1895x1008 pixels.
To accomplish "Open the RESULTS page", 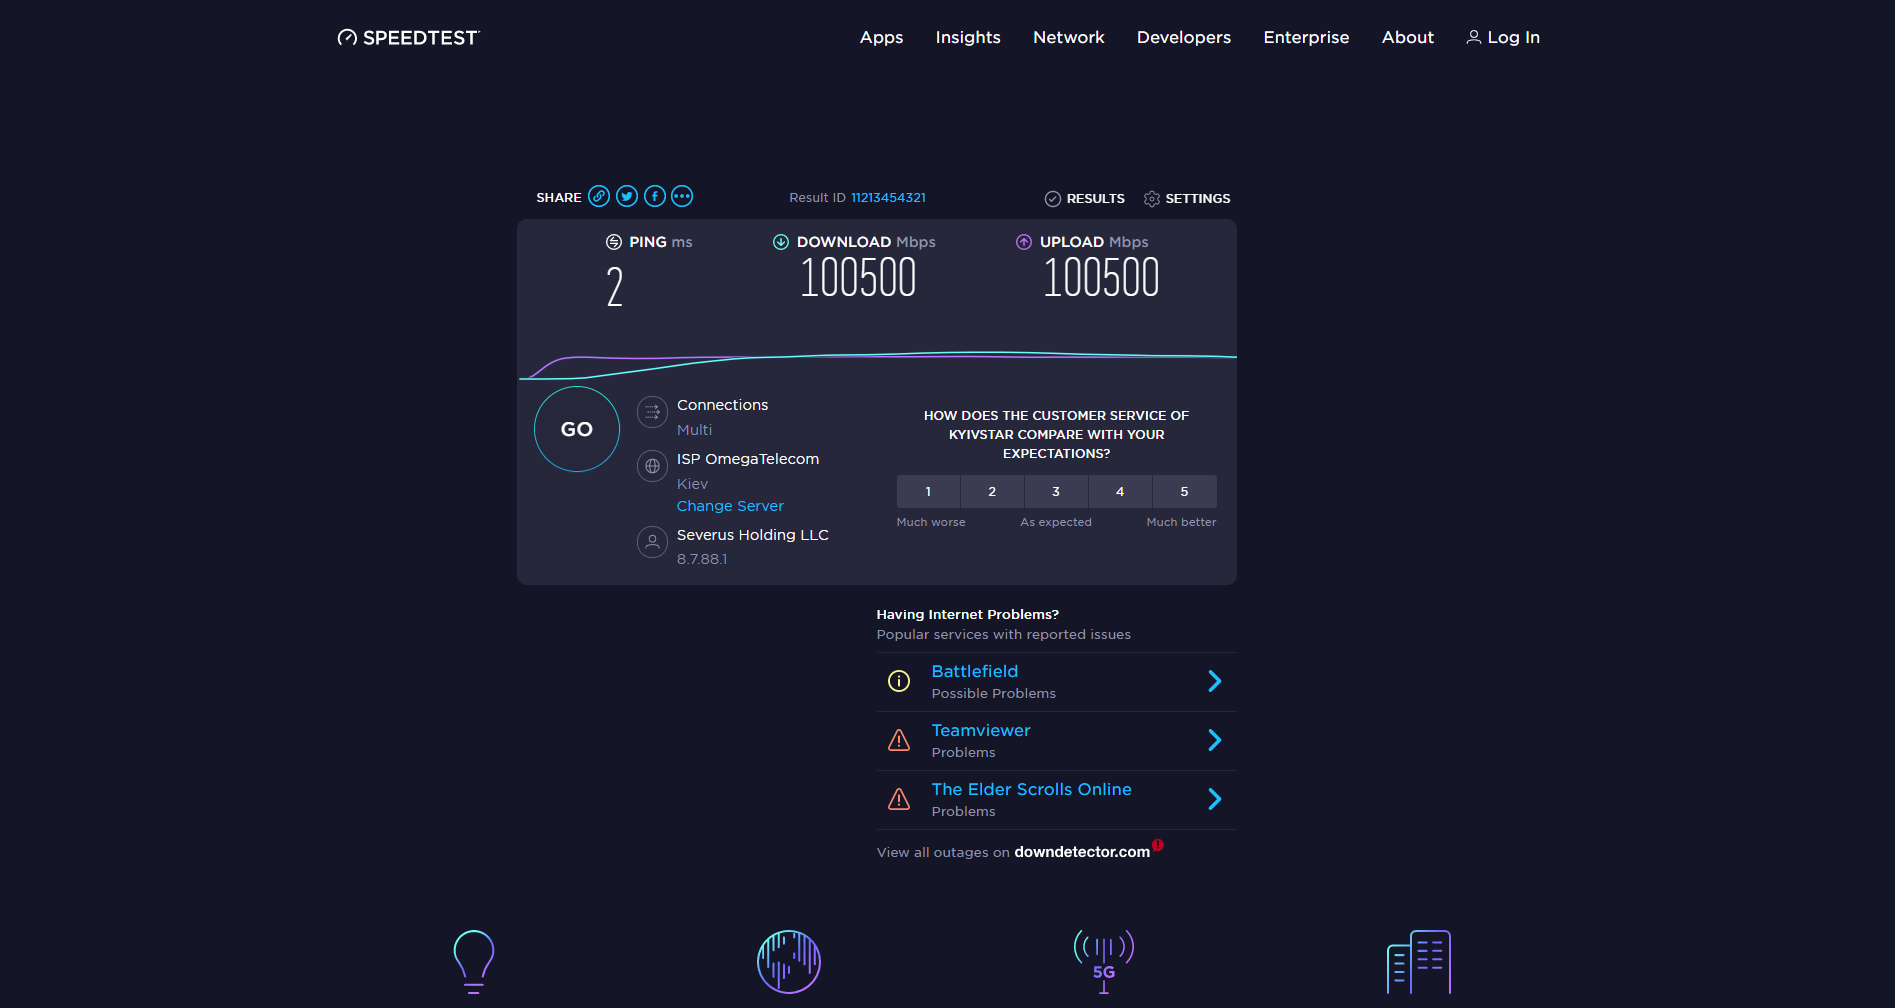I will tap(1095, 199).
